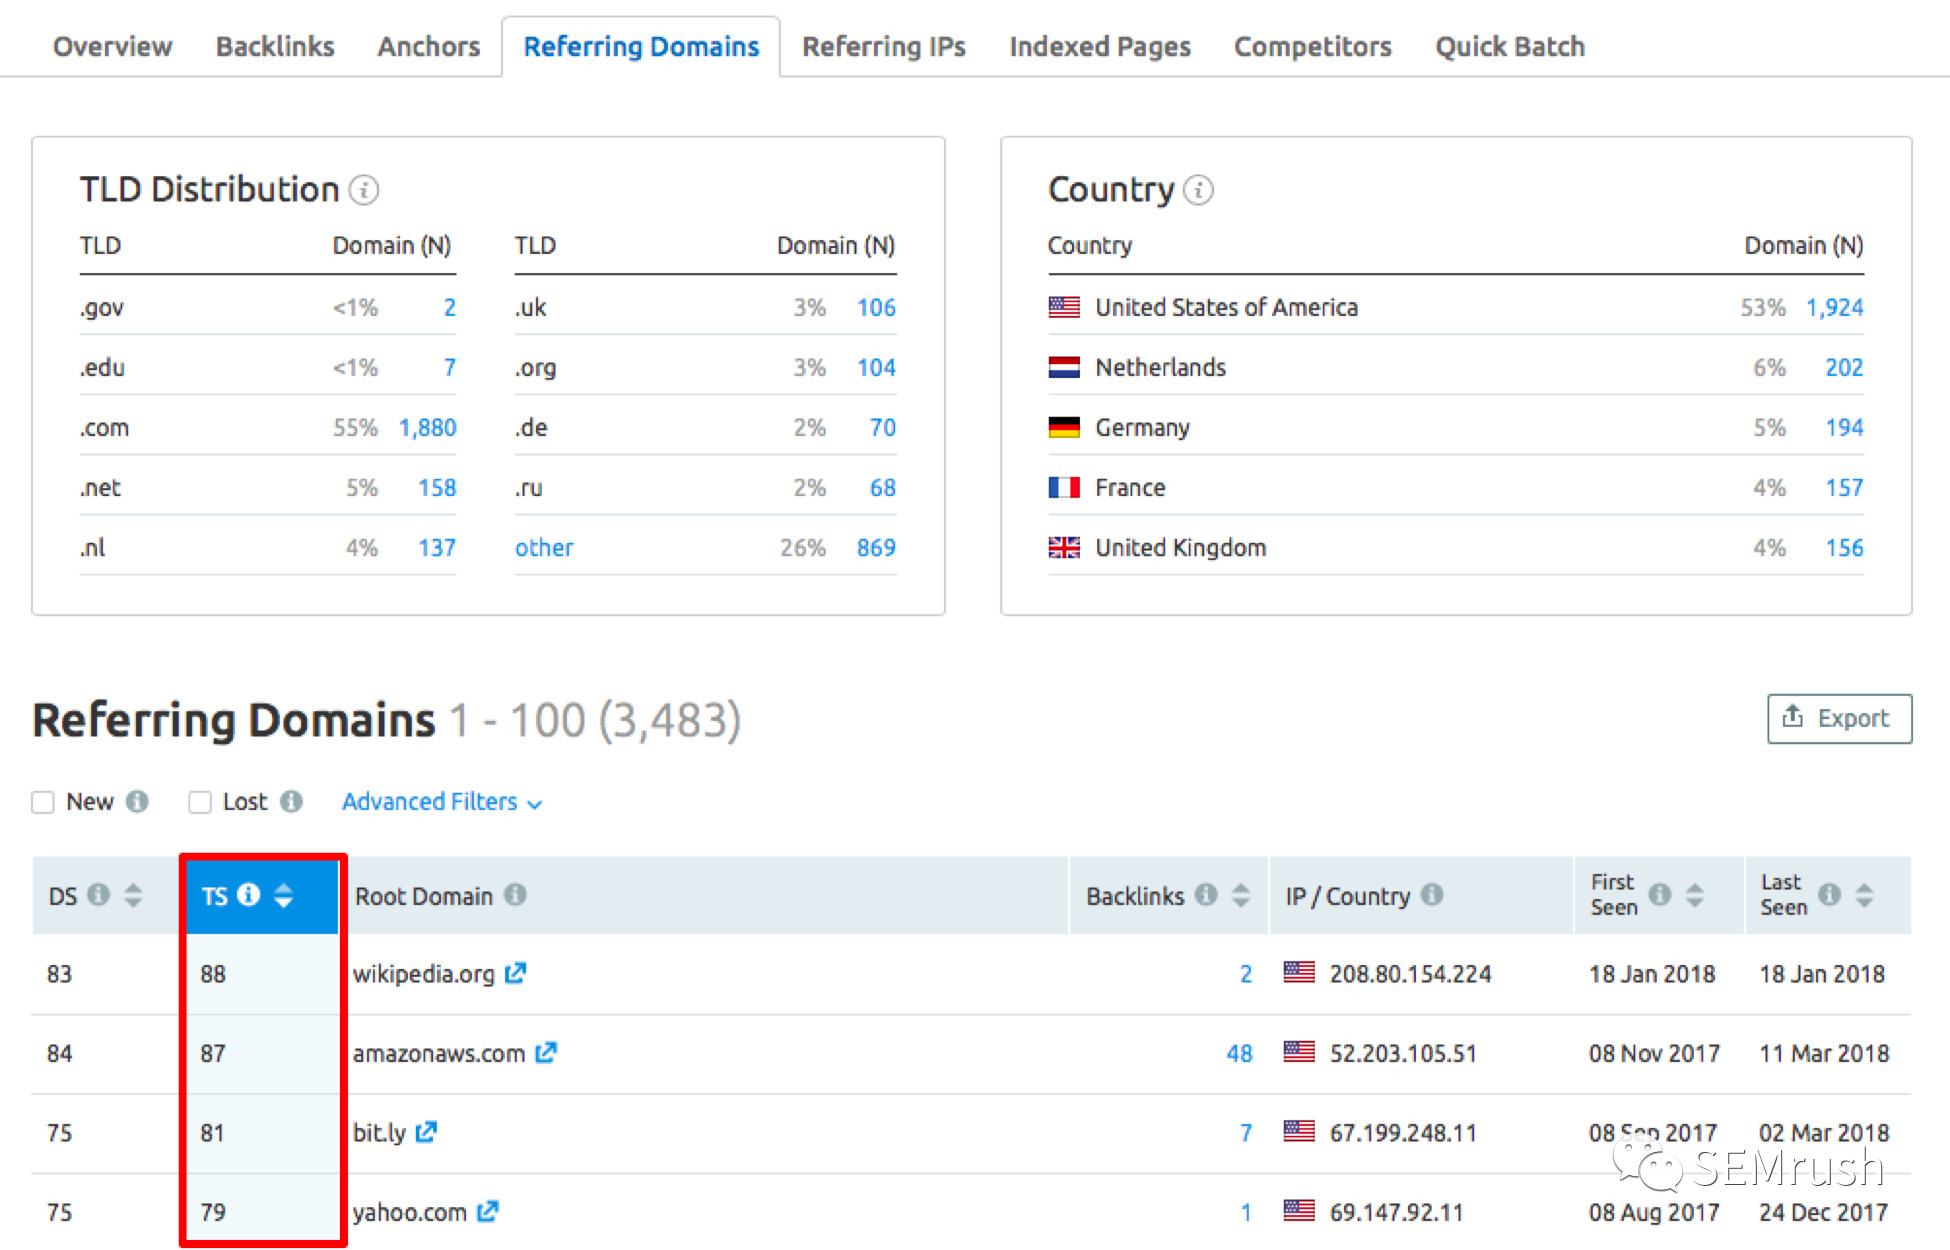Click the .edu domain count 7

pos(450,367)
